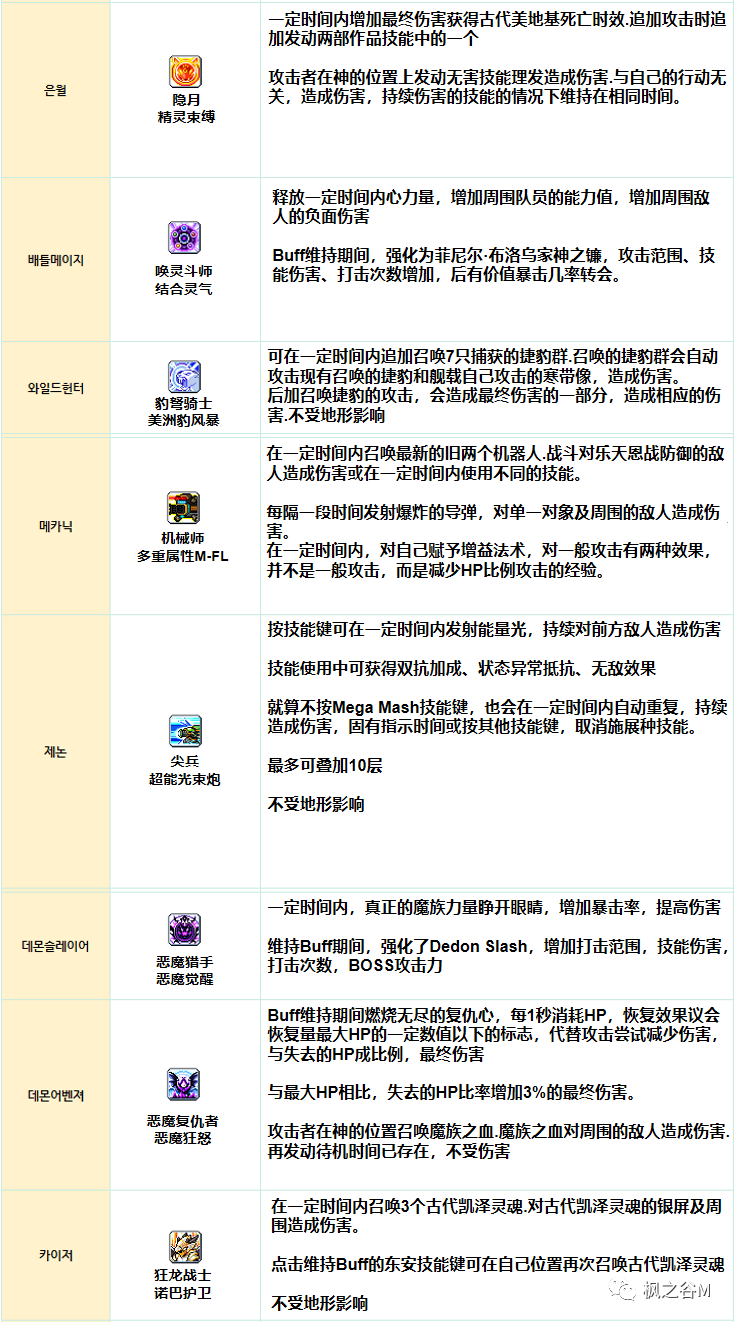Click the 隐月 精灵束缚 label text

[184, 109]
